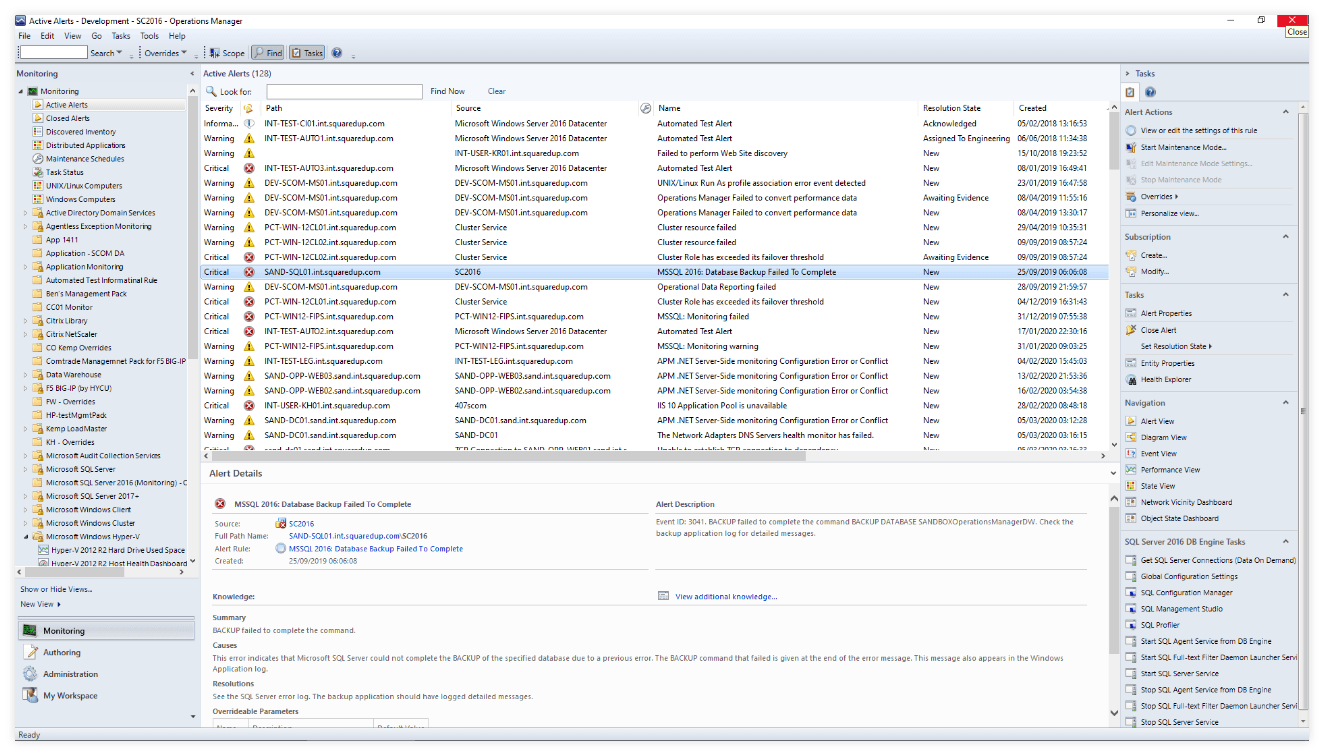The image size is (1324, 756).
Task: Toggle the Tasks pane toolbar button
Action: (x=307, y=53)
